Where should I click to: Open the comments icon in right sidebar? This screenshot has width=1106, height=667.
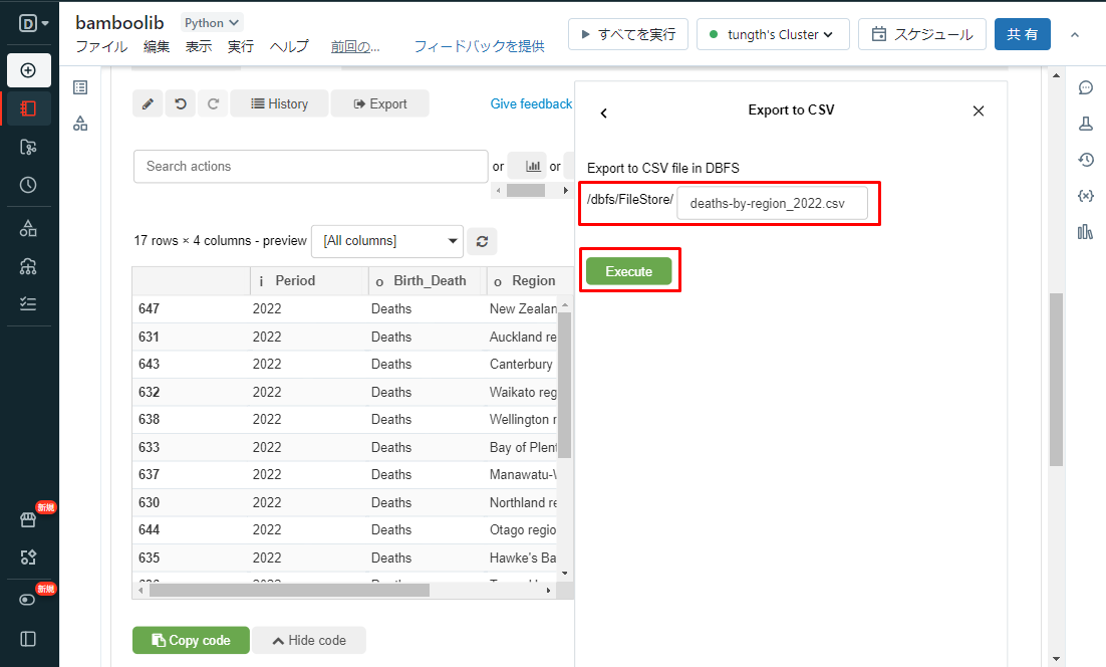[1085, 88]
